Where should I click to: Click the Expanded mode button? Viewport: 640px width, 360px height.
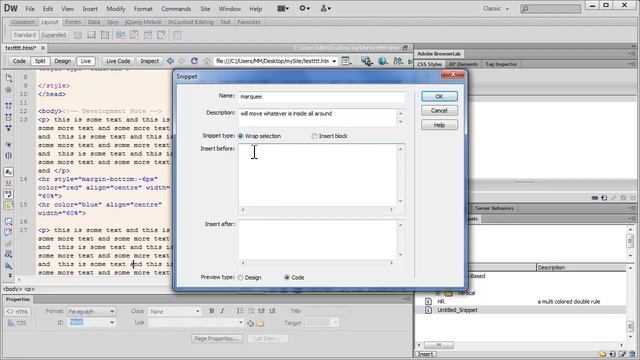(x=53, y=35)
